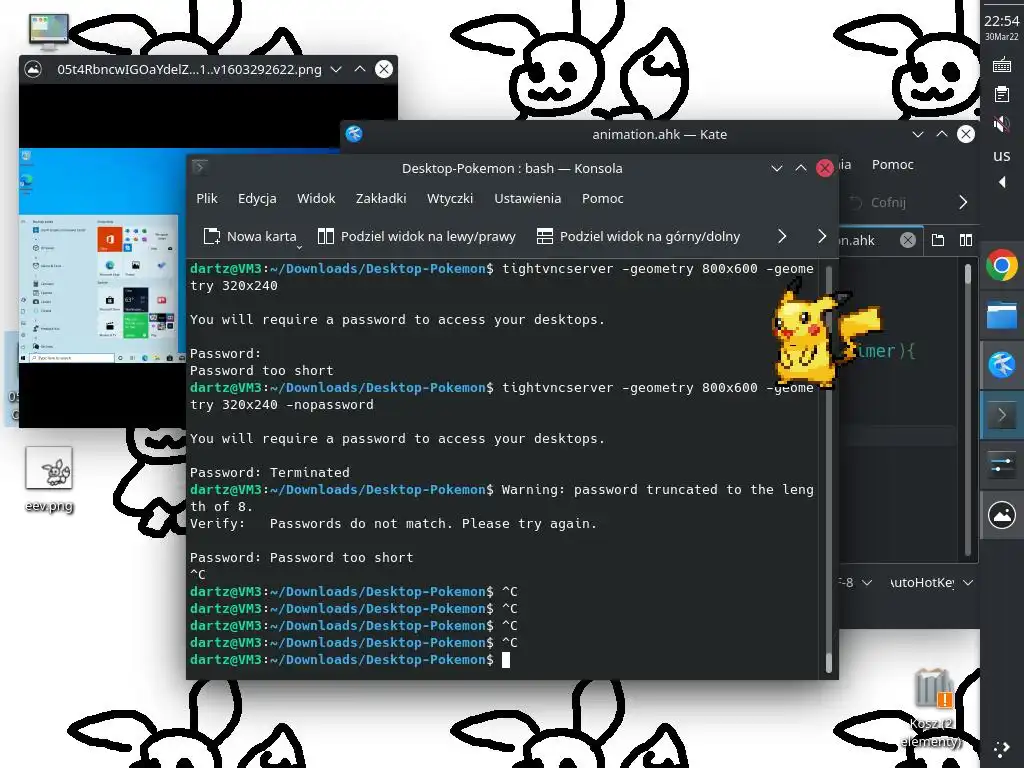Click Cofnij in Kate toolbar
This screenshot has width=1024, height=768.
pyautogui.click(x=878, y=202)
